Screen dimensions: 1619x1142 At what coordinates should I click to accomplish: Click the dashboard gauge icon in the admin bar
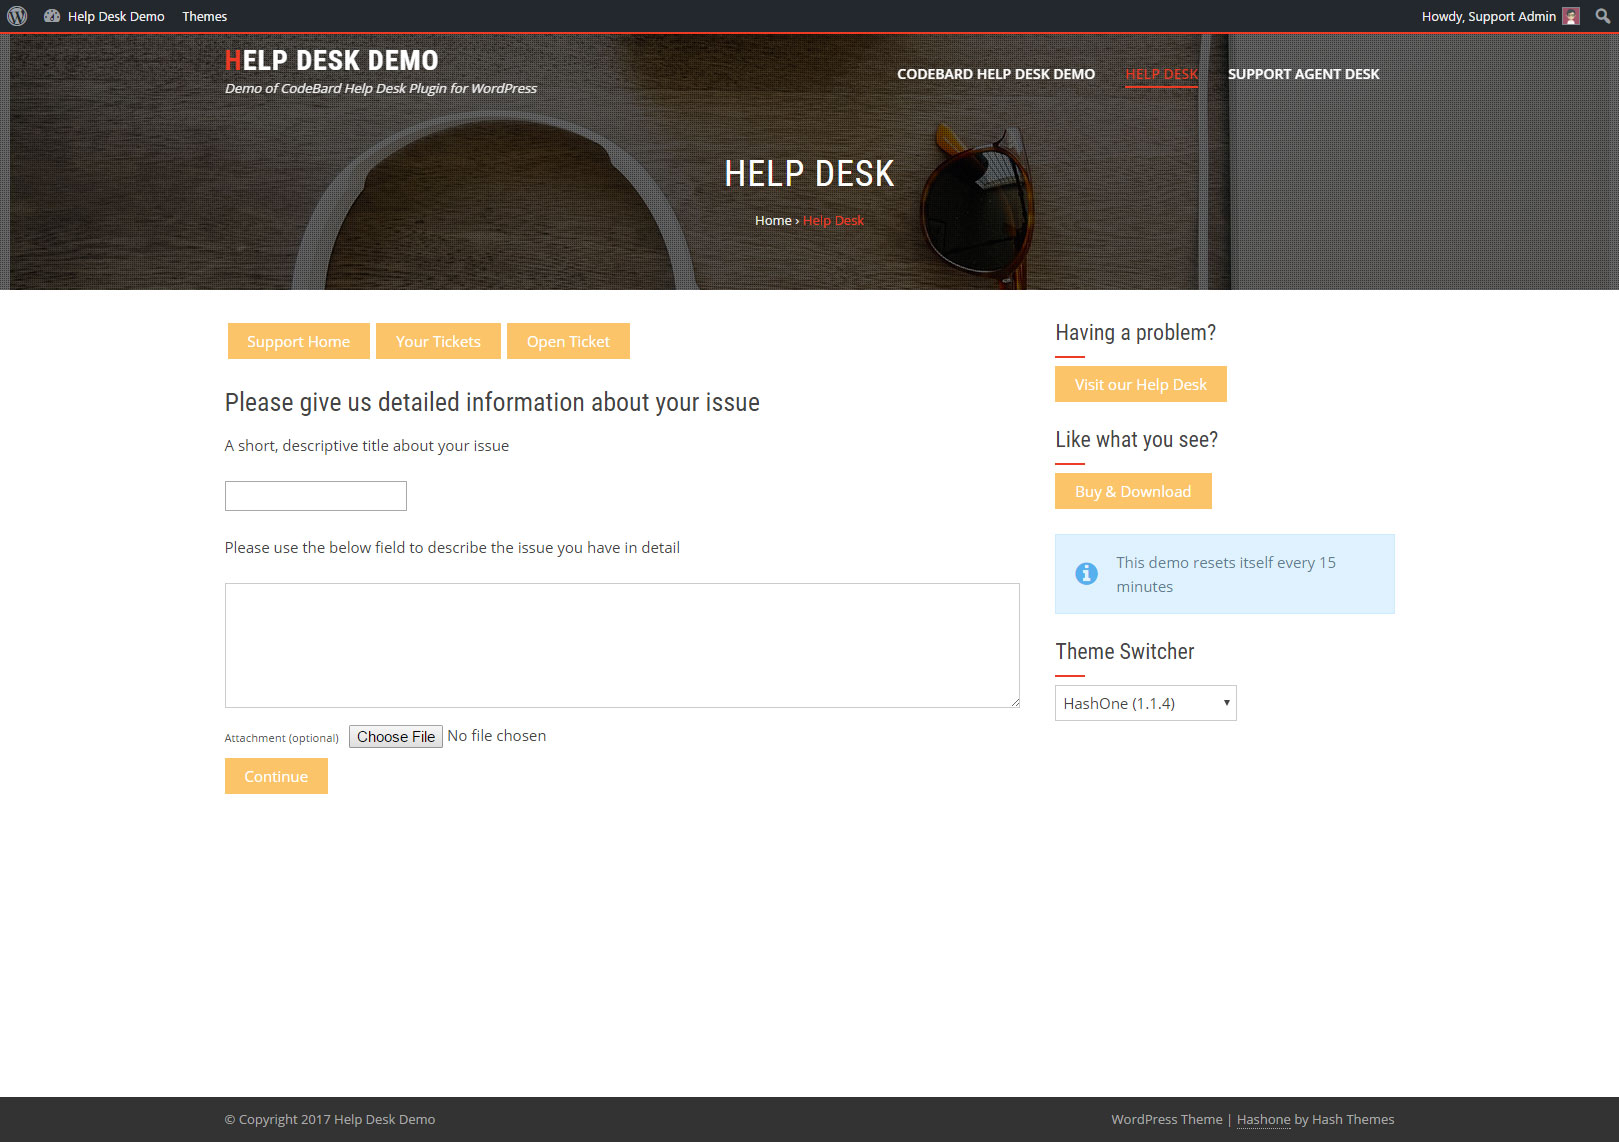[52, 16]
